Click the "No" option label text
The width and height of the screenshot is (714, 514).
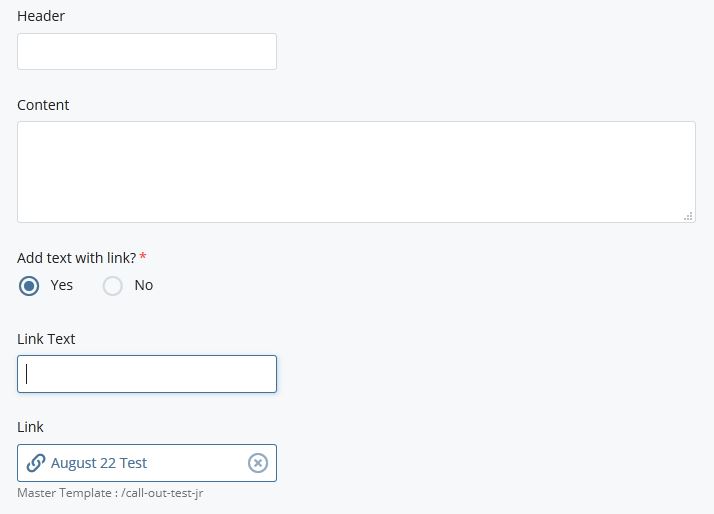pyautogui.click(x=144, y=285)
